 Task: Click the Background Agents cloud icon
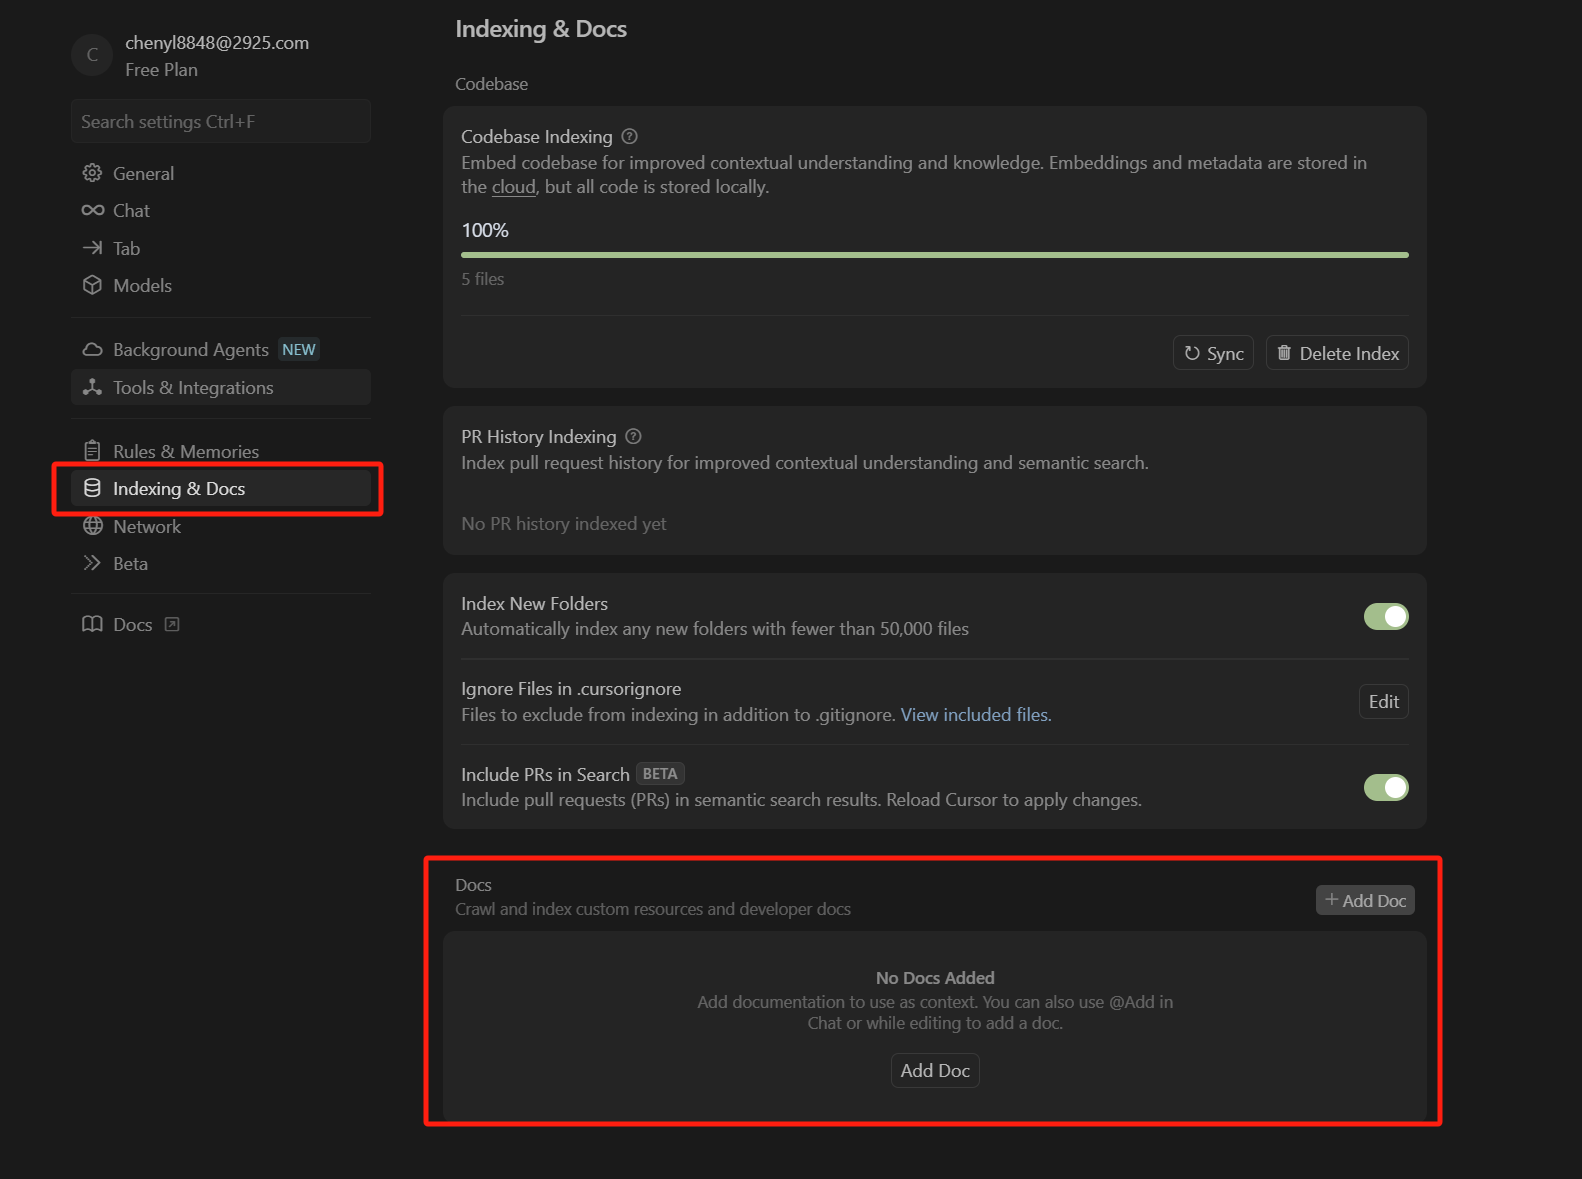tap(92, 349)
